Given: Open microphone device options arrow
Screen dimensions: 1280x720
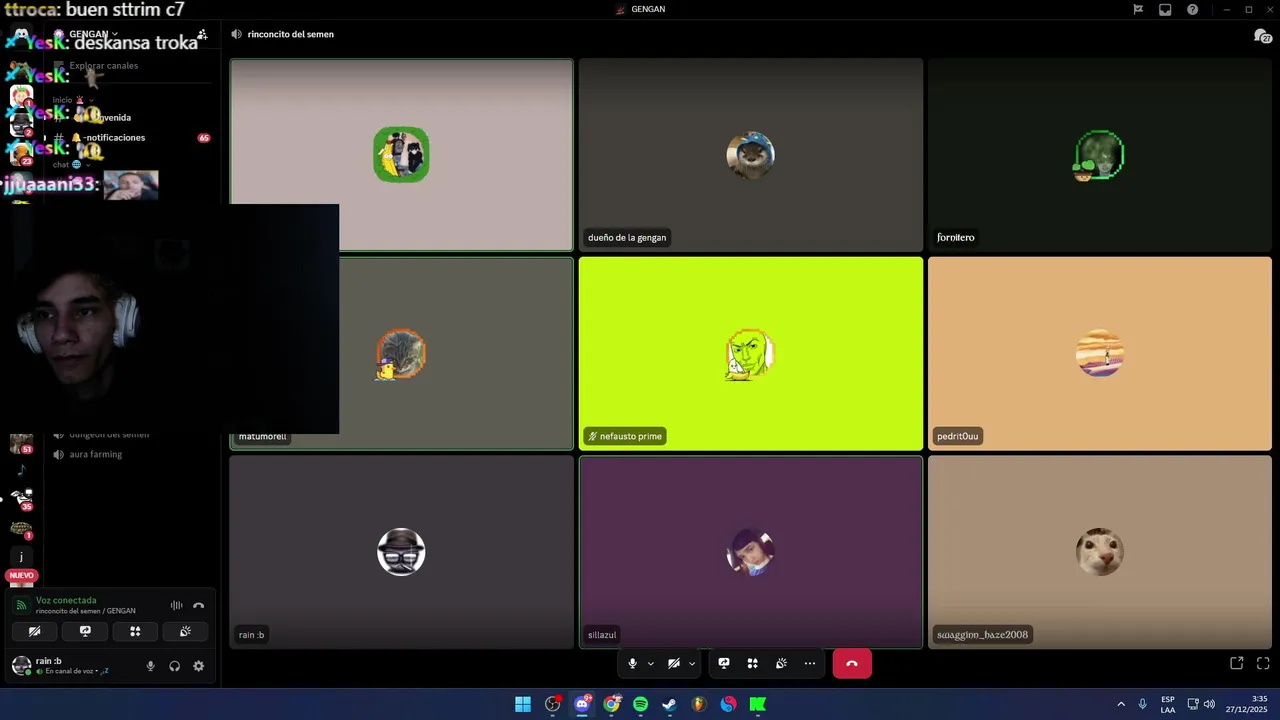Looking at the screenshot, I should click(650, 663).
